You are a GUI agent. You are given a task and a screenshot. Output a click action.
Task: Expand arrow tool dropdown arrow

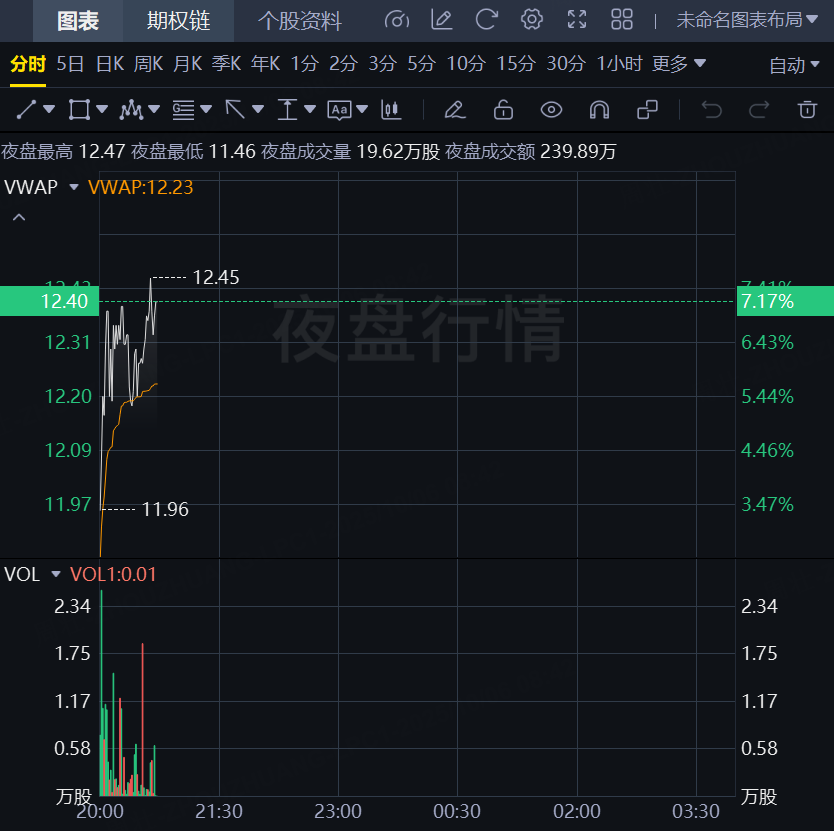(x=258, y=110)
